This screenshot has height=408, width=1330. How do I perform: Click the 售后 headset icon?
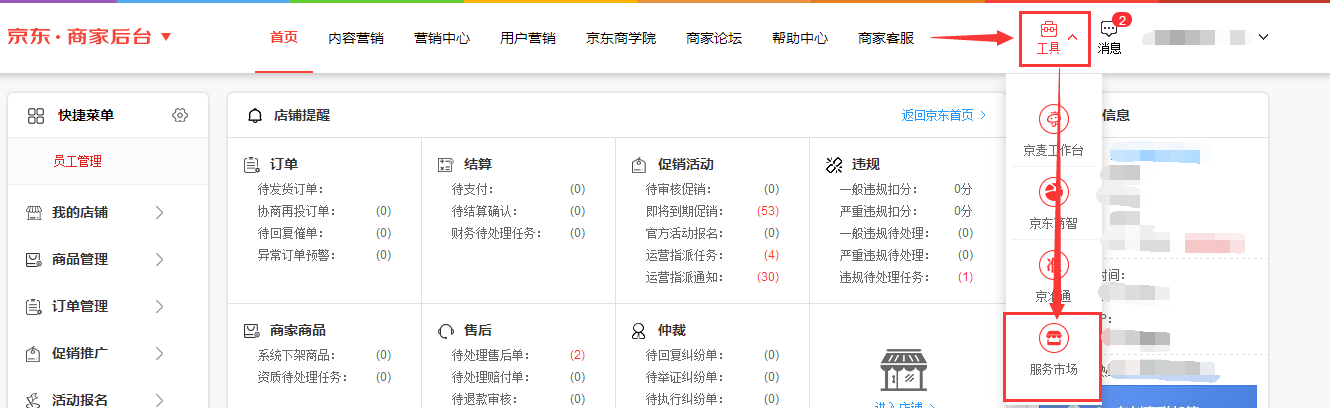point(446,330)
